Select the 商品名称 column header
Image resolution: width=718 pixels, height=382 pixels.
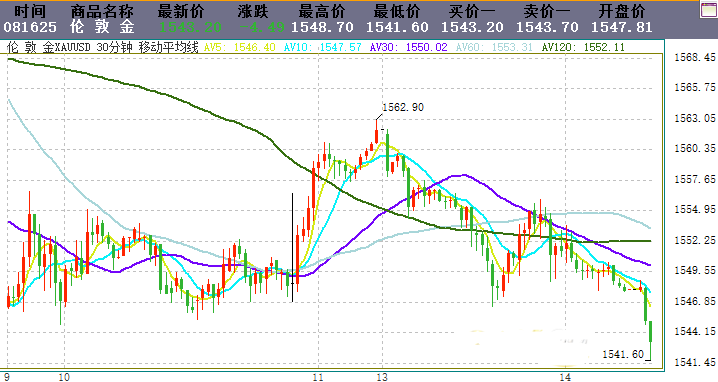click(x=102, y=11)
